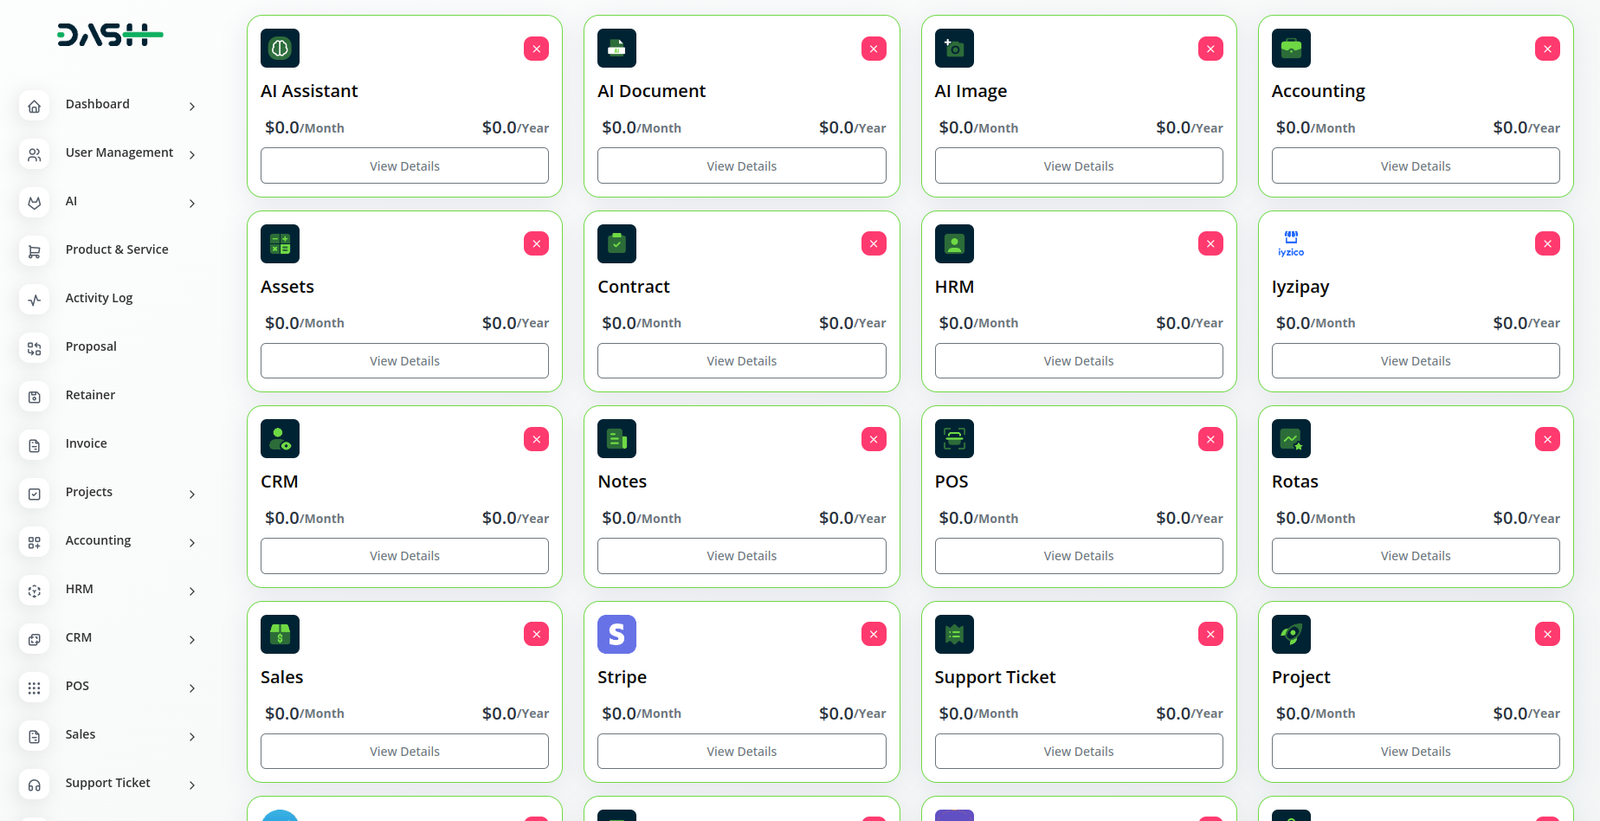View Details for the CRM module
The image size is (1600, 821).
pyautogui.click(x=404, y=556)
